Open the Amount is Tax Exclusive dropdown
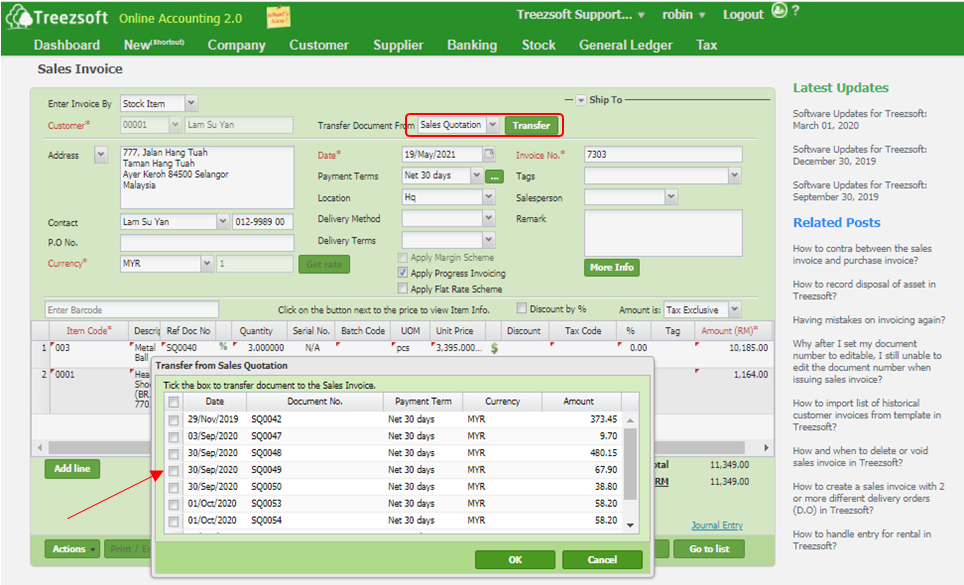Viewport: 964px width, 585px height. point(735,310)
